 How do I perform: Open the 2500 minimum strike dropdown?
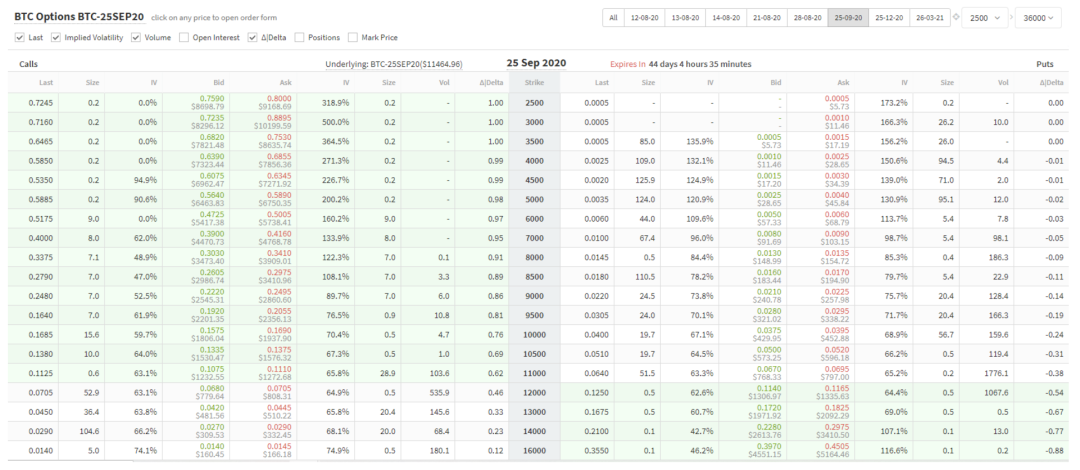click(x=984, y=18)
